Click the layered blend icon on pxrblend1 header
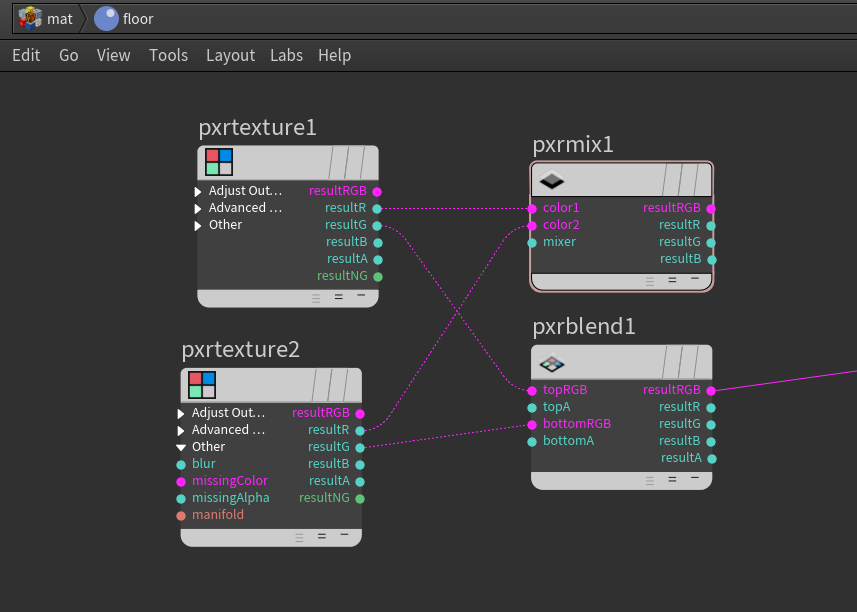Viewport: 857px width, 612px height. pos(554,362)
